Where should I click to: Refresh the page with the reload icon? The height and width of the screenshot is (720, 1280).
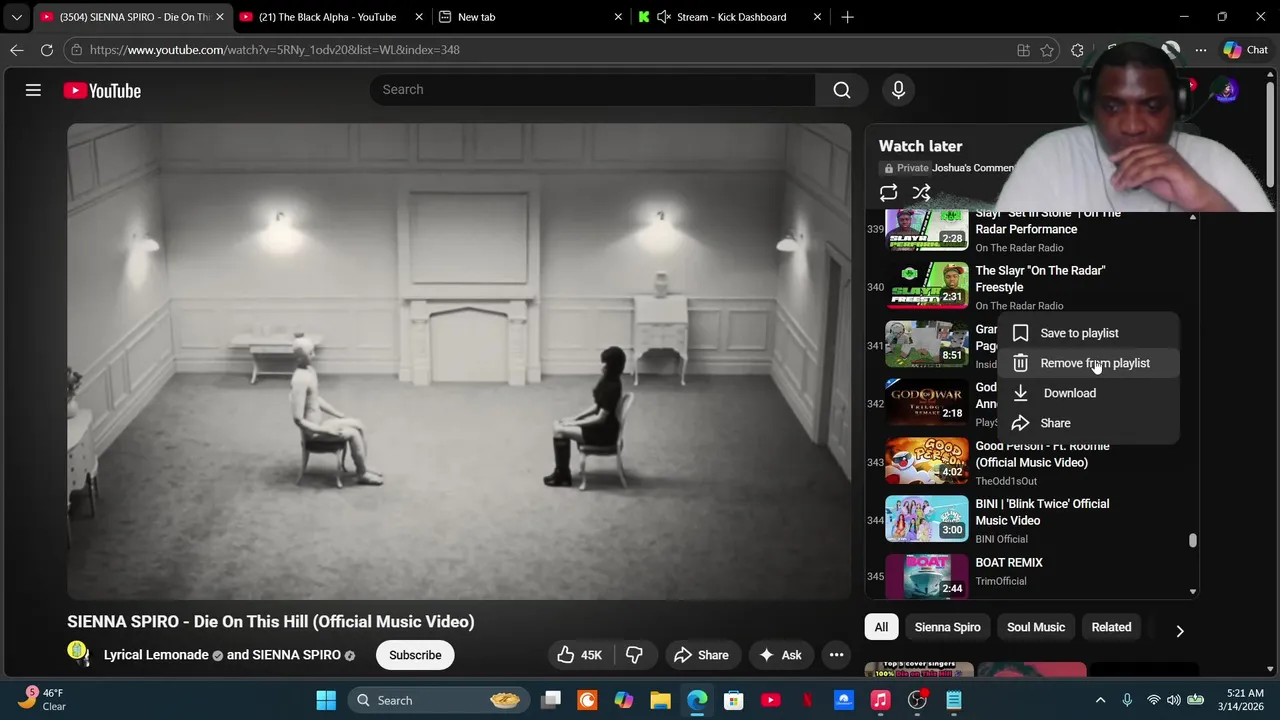tap(46, 49)
